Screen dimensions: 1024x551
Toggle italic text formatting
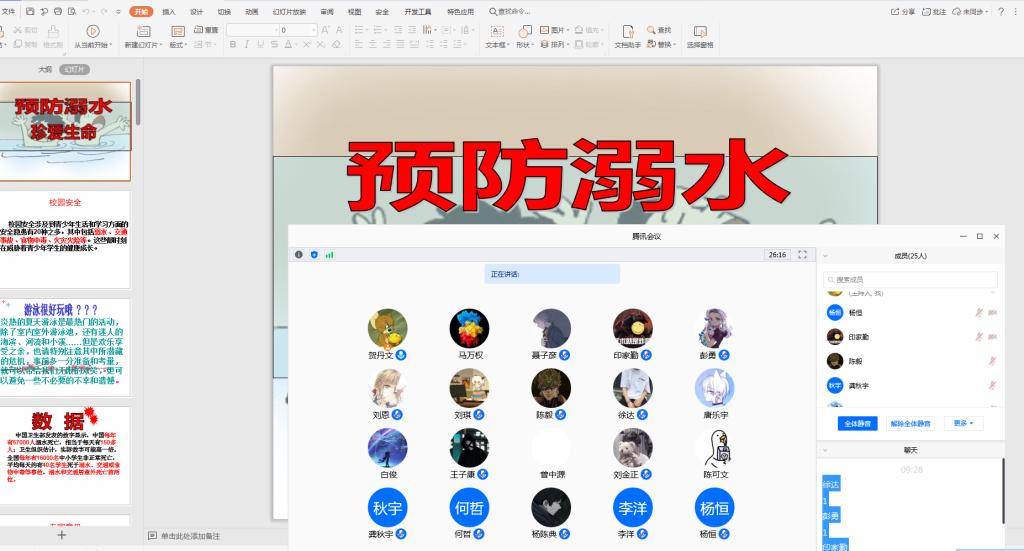[x=244, y=45]
